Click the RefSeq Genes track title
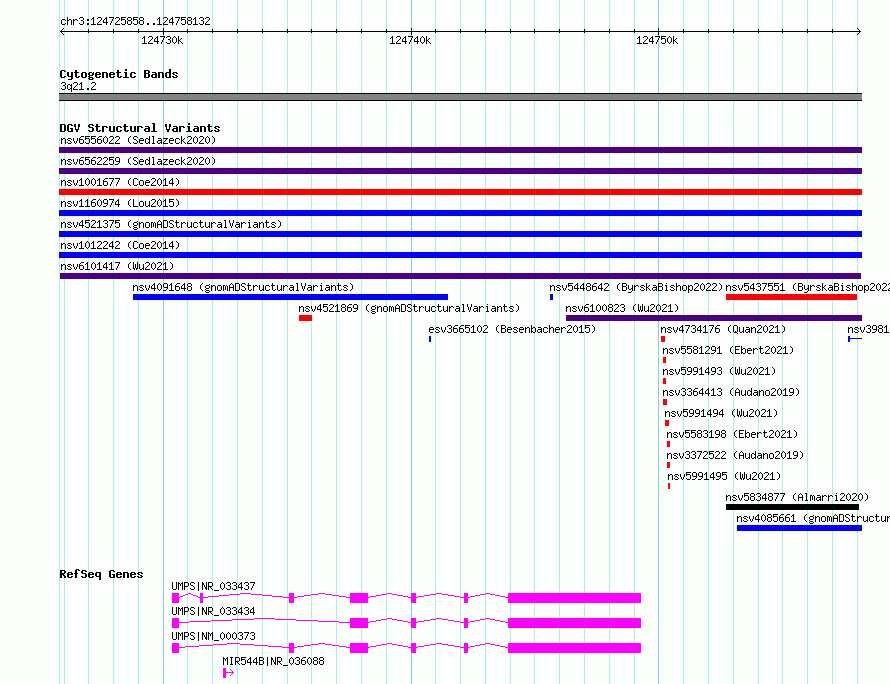 point(101,574)
